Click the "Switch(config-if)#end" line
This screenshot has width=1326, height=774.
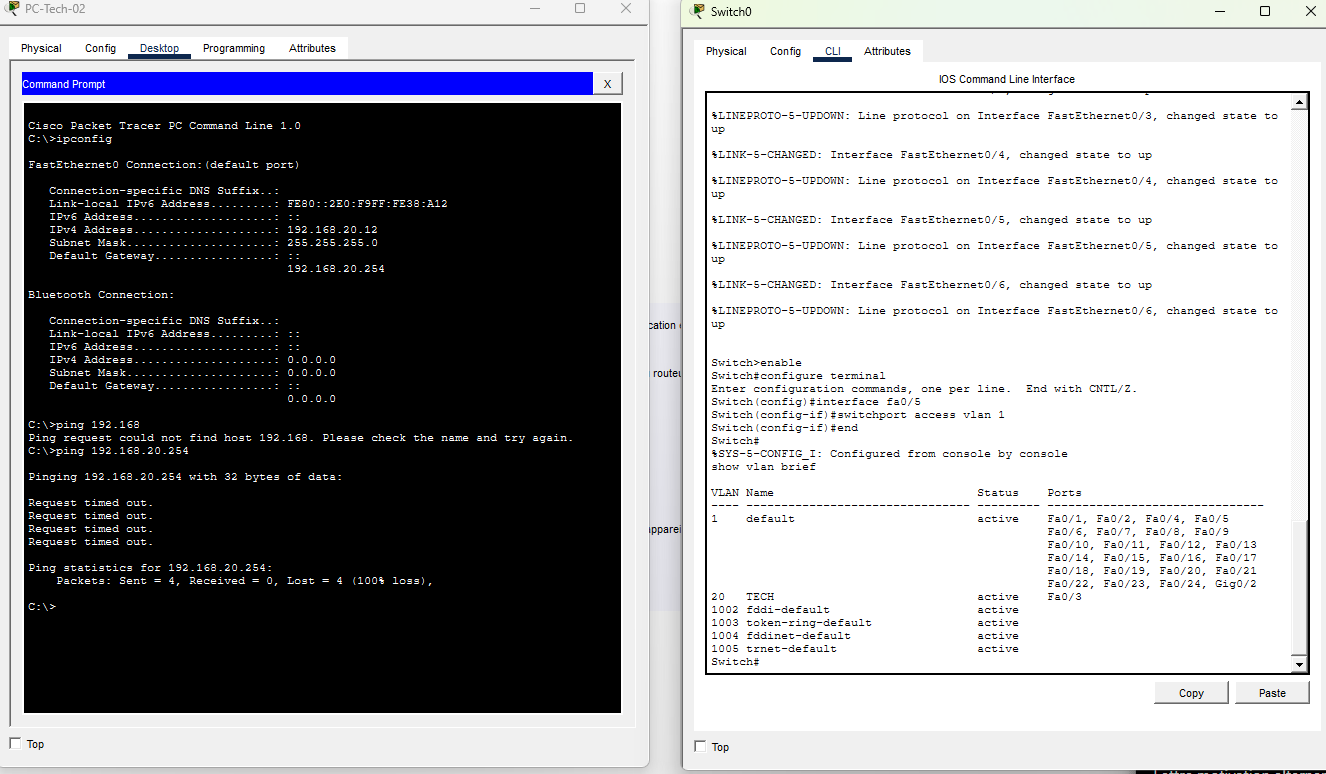point(784,428)
